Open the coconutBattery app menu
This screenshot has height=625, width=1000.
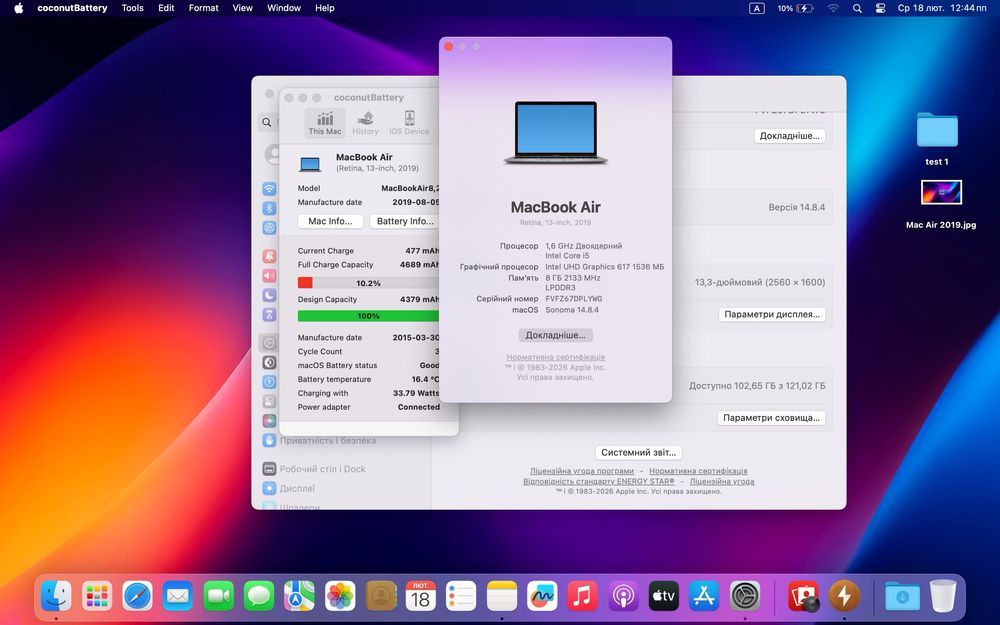(72, 8)
